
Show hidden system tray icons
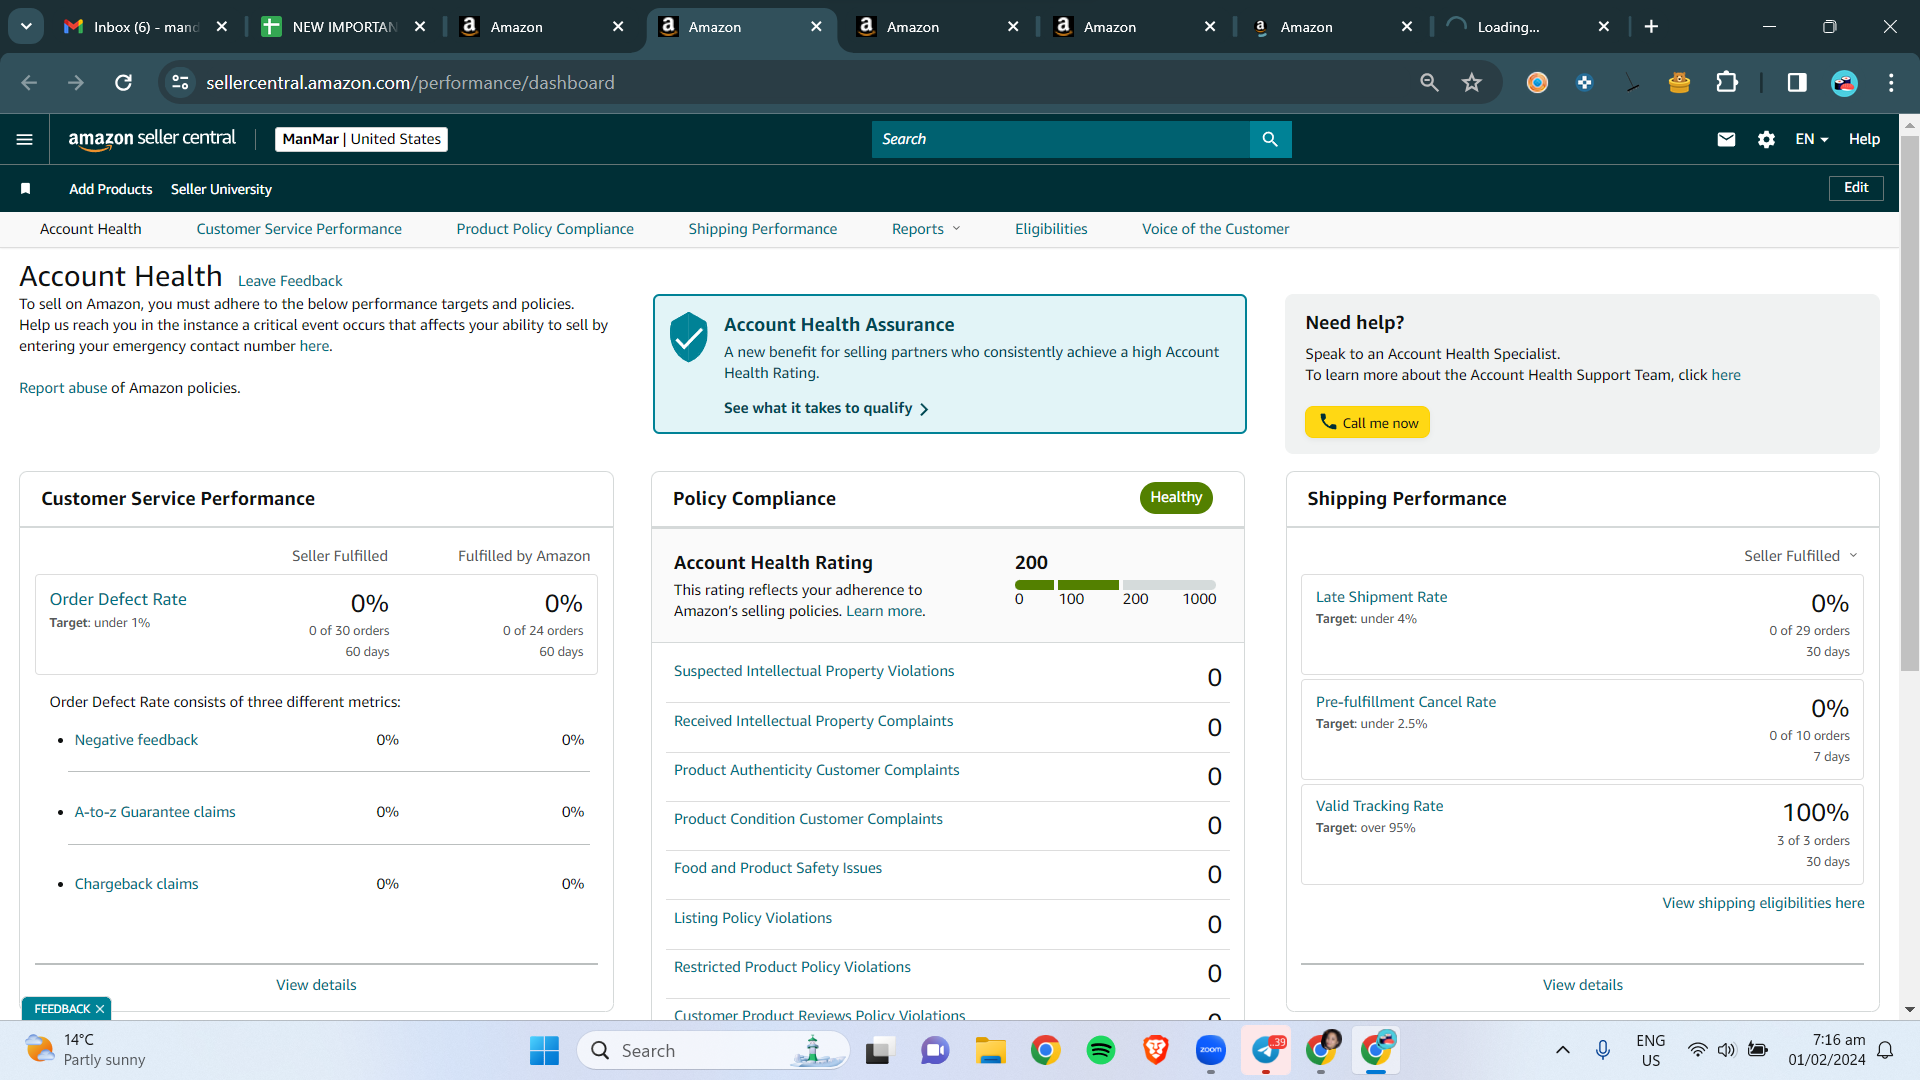pos(1562,1050)
